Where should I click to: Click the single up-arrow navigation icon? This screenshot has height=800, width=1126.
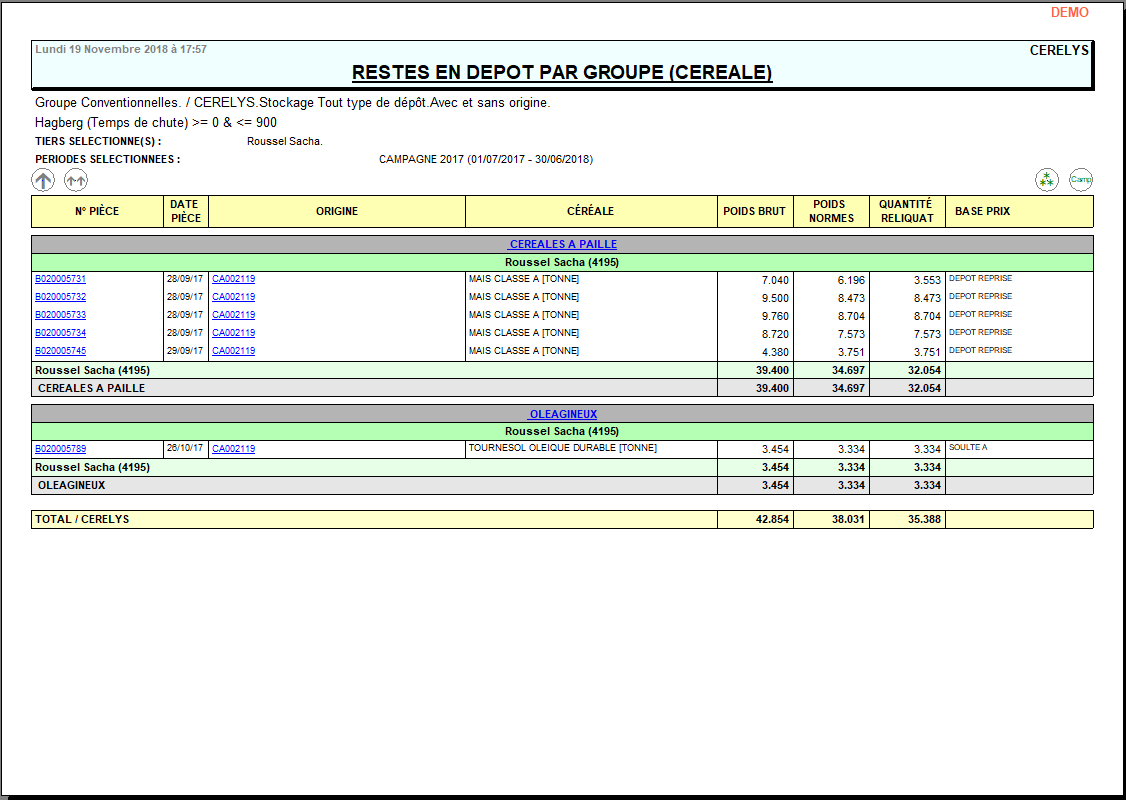click(43, 180)
